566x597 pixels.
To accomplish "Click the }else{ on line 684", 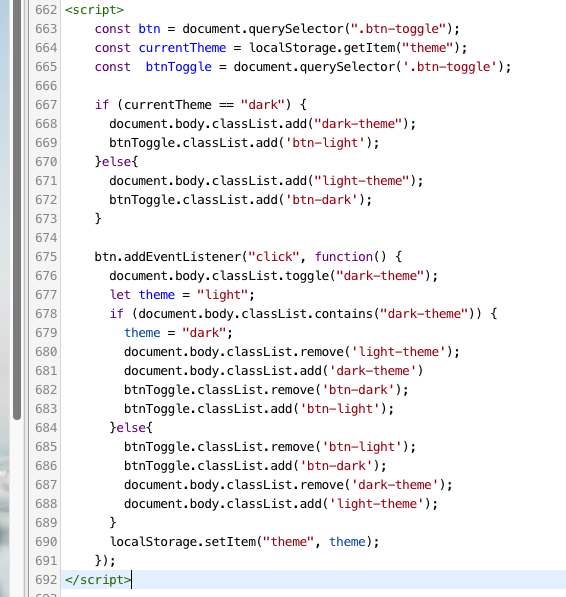I will click(x=131, y=428).
